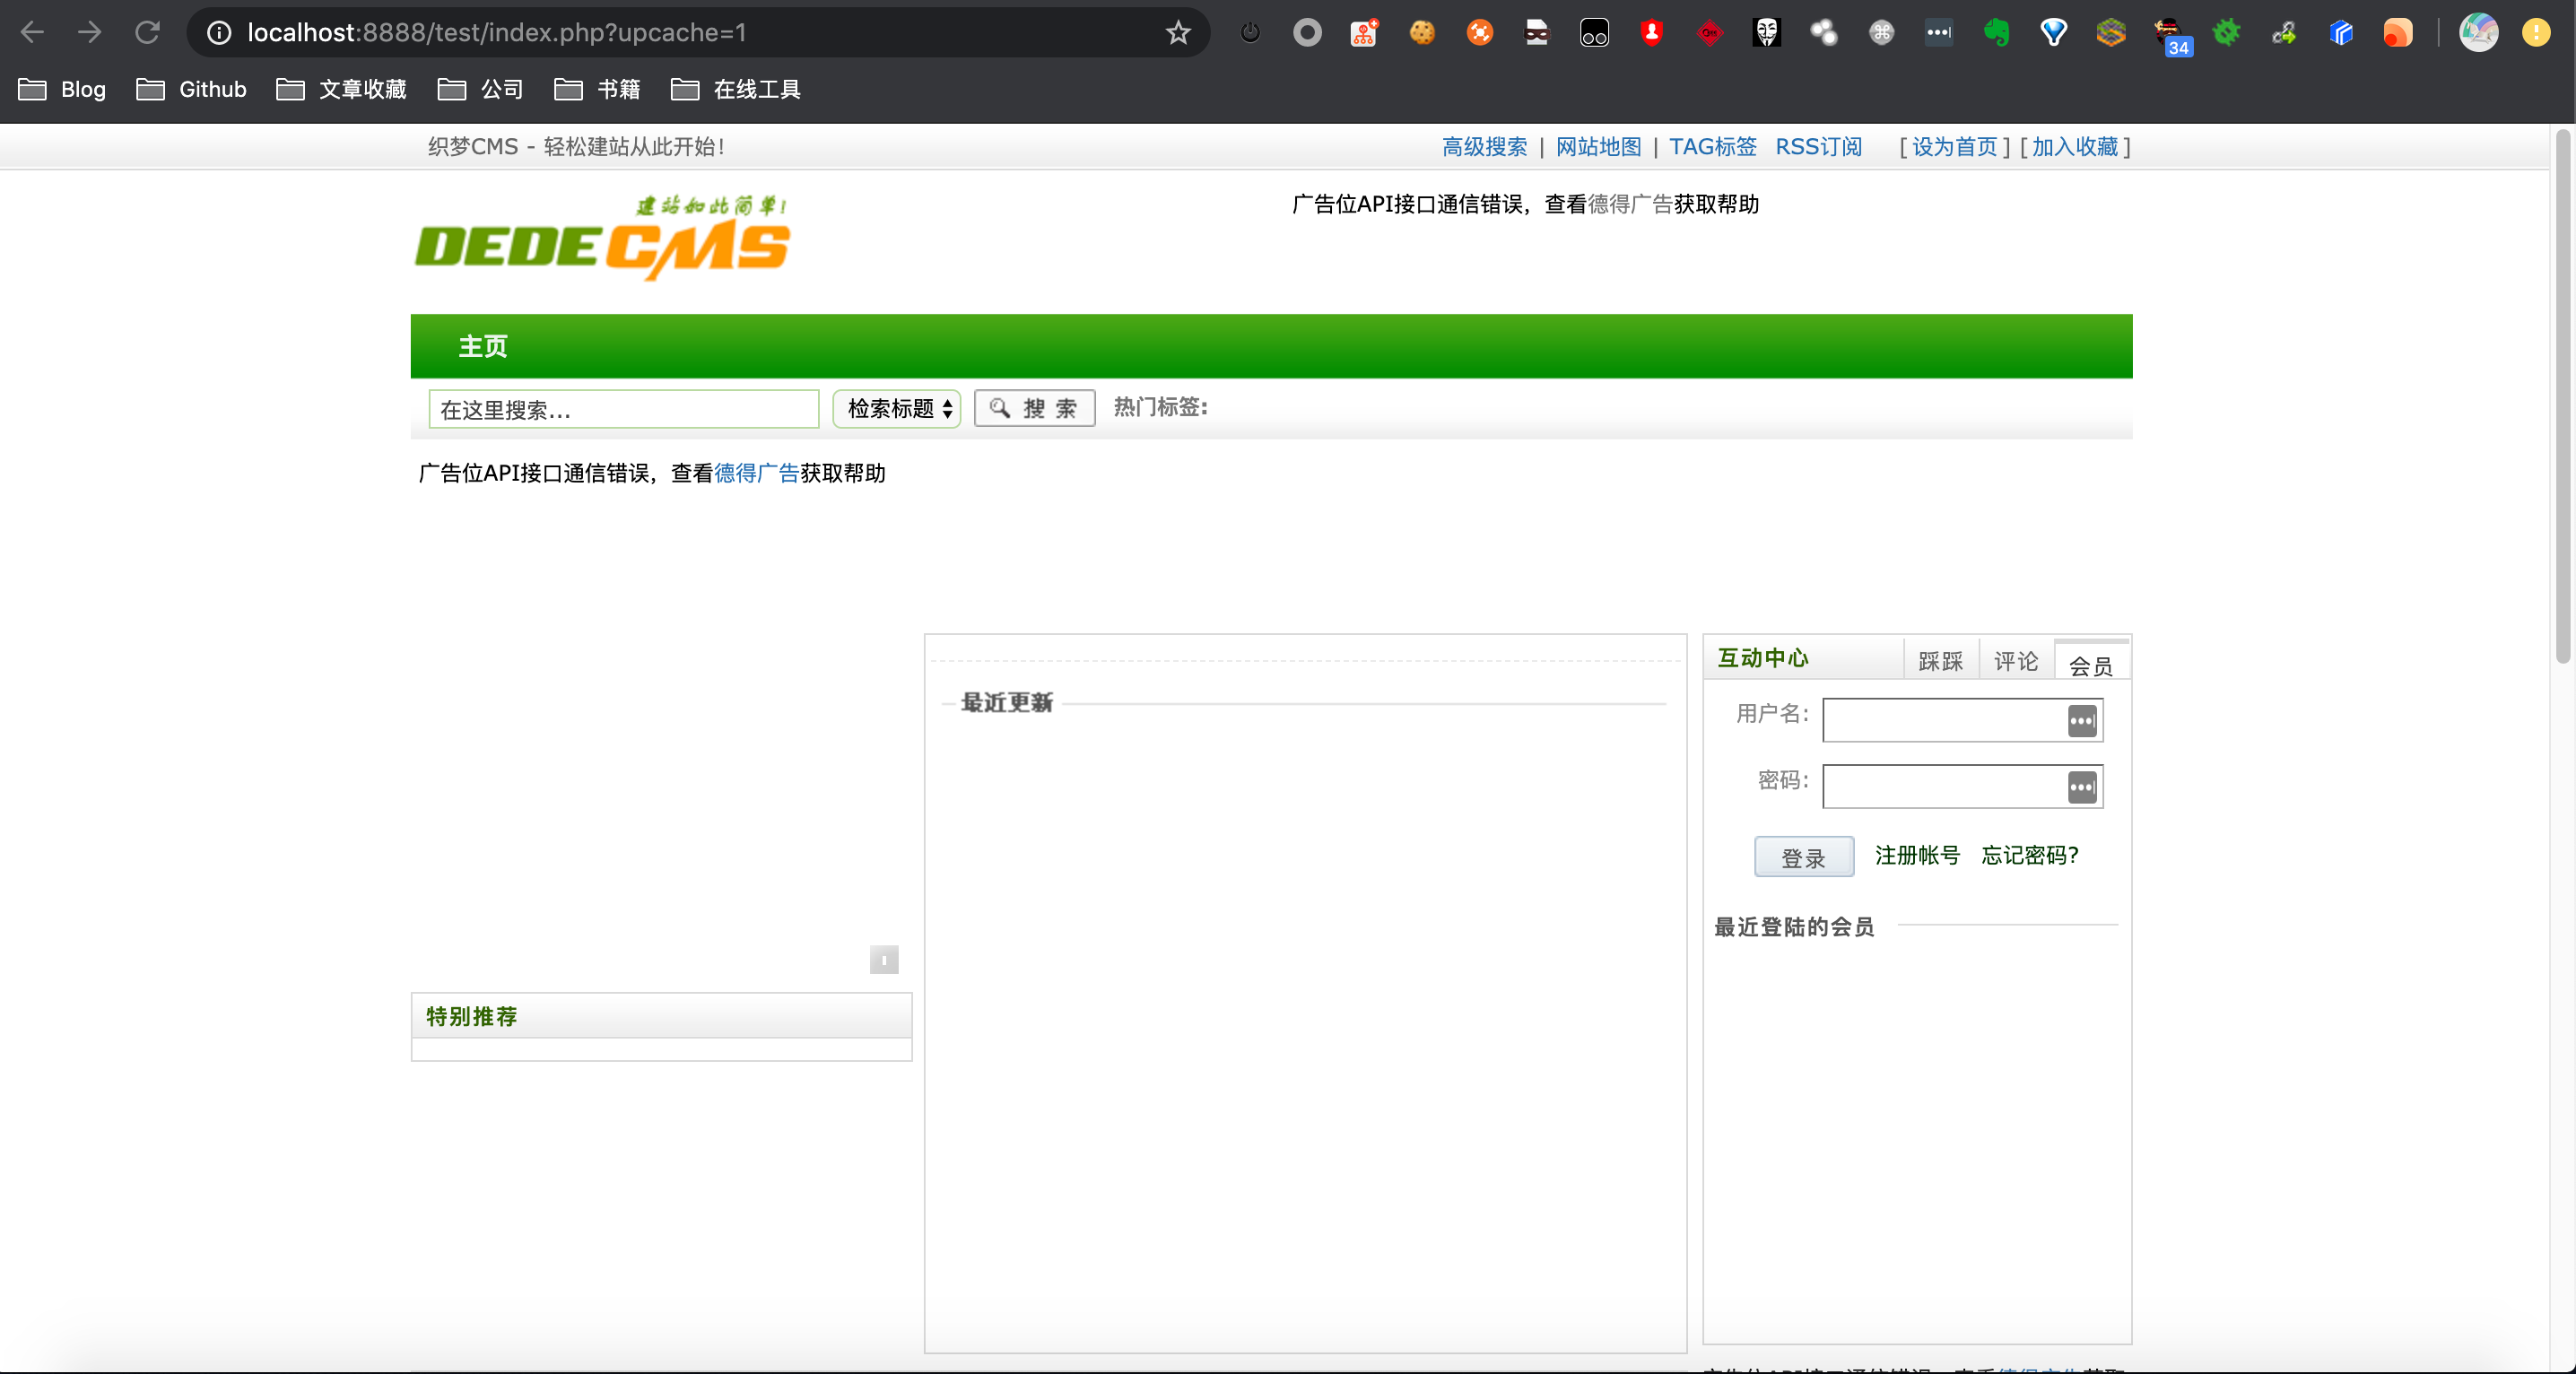Open the ninja extension with badge 34

pyautogui.click(x=2172, y=36)
